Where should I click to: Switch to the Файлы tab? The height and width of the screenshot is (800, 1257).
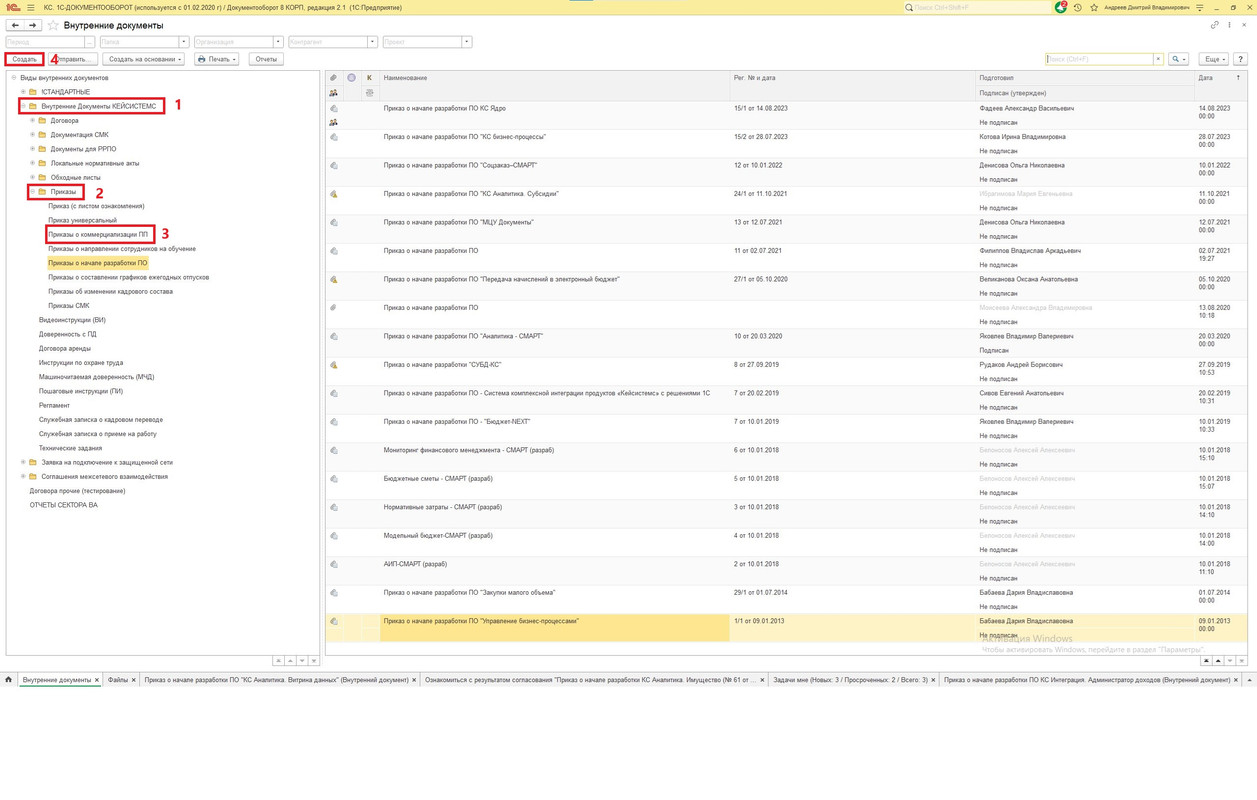(x=117, y=680)
